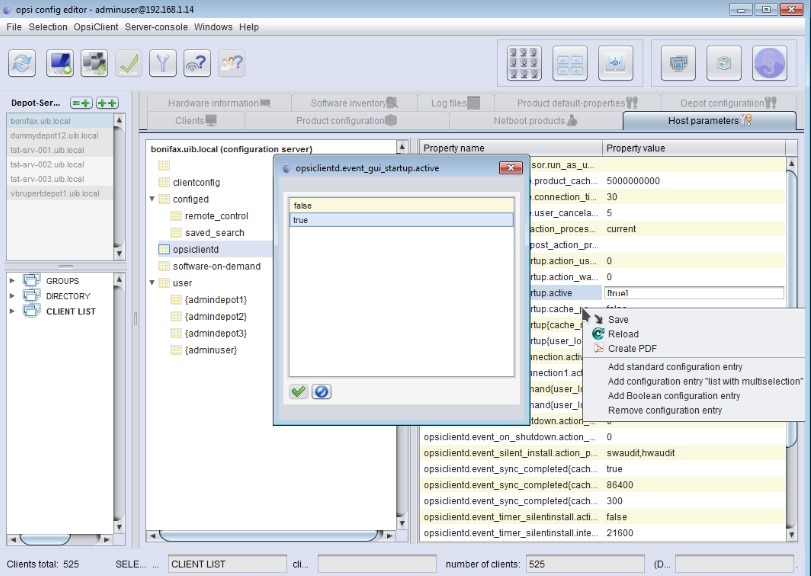Open the OpsiClient menu
The image size is (811, 576).
click(96, 27)
